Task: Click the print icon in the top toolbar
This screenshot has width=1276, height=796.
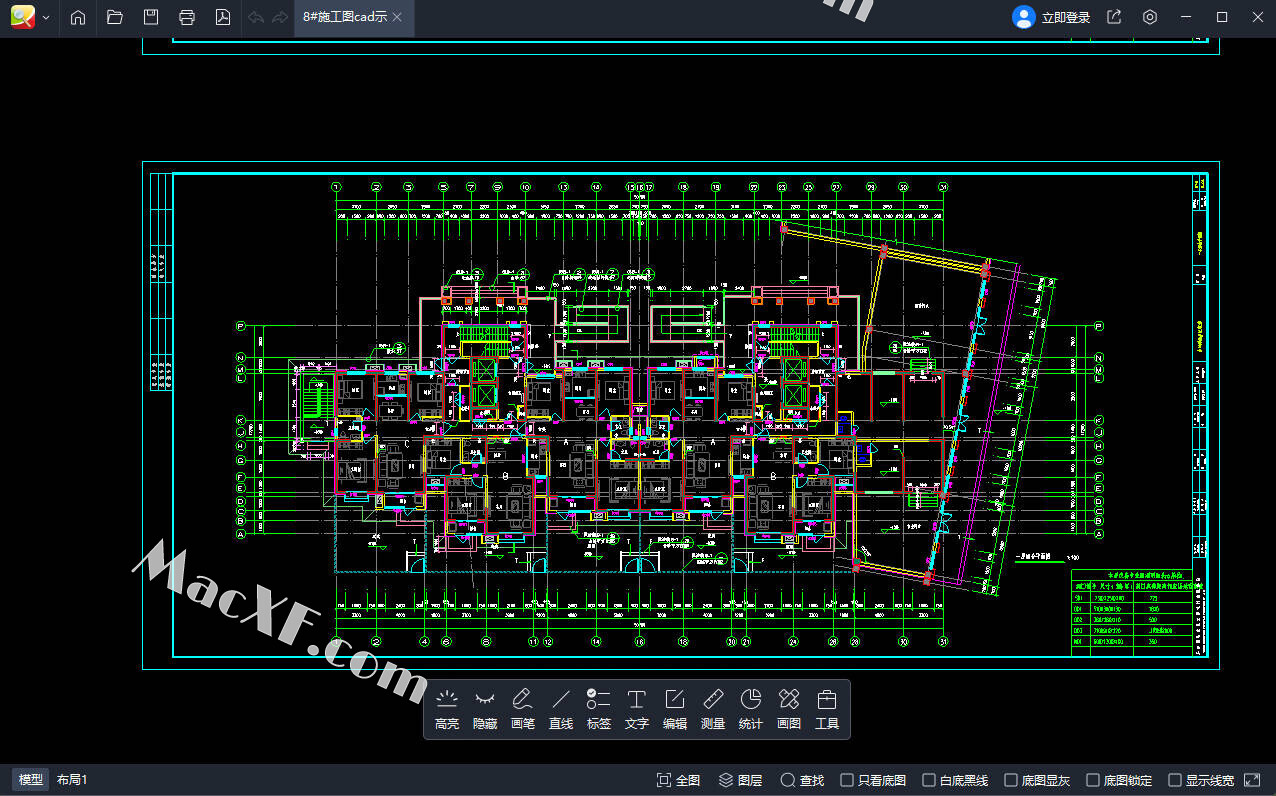Action: pos(186,18)
